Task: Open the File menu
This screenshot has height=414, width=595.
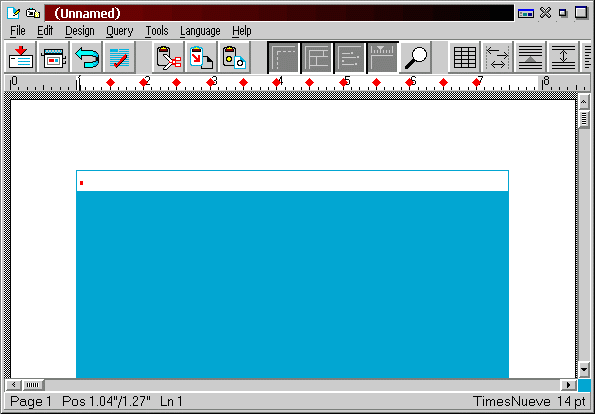Action: [x=18, y=31]
